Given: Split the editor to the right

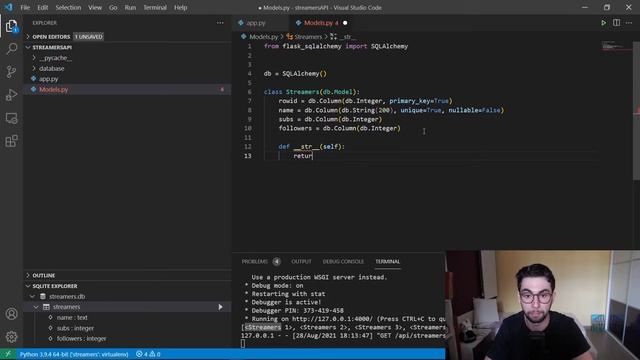Looking at the screenshot, I should (x=616, y=23).
